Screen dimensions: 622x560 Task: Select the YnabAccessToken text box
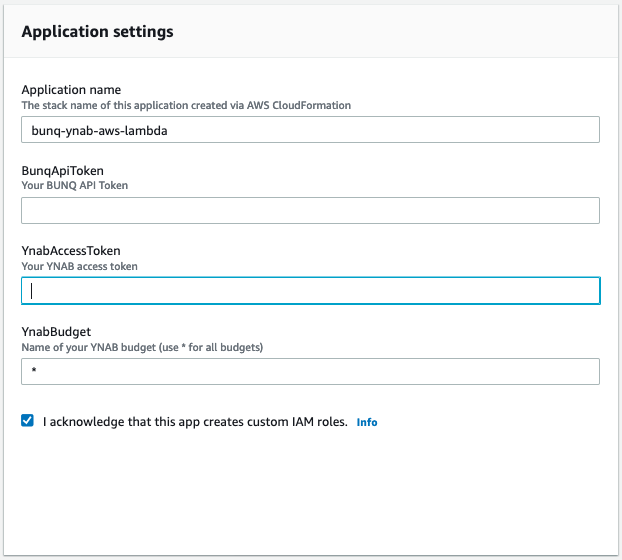310,291
